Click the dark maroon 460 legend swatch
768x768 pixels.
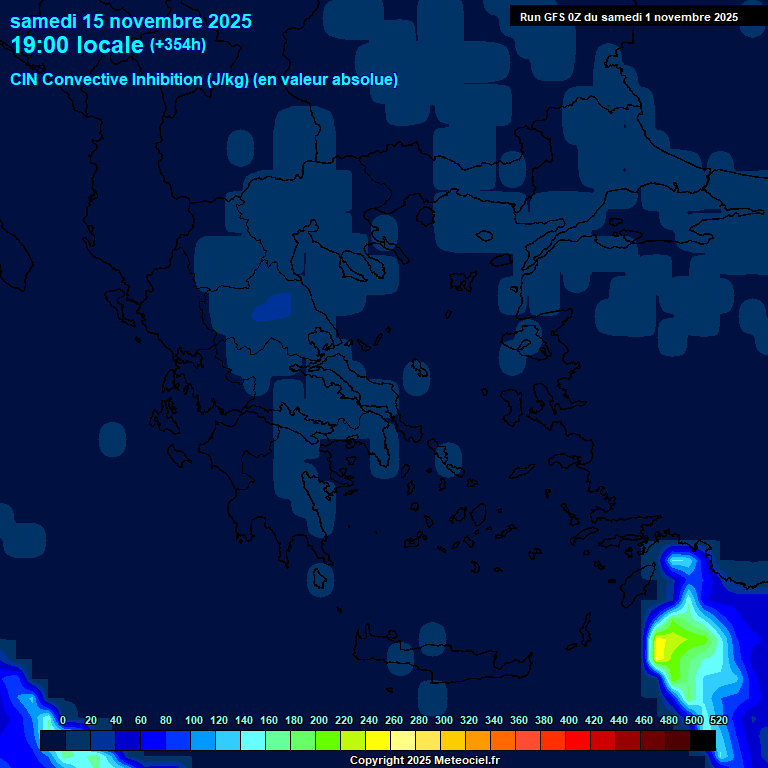(x=653, y=741)
